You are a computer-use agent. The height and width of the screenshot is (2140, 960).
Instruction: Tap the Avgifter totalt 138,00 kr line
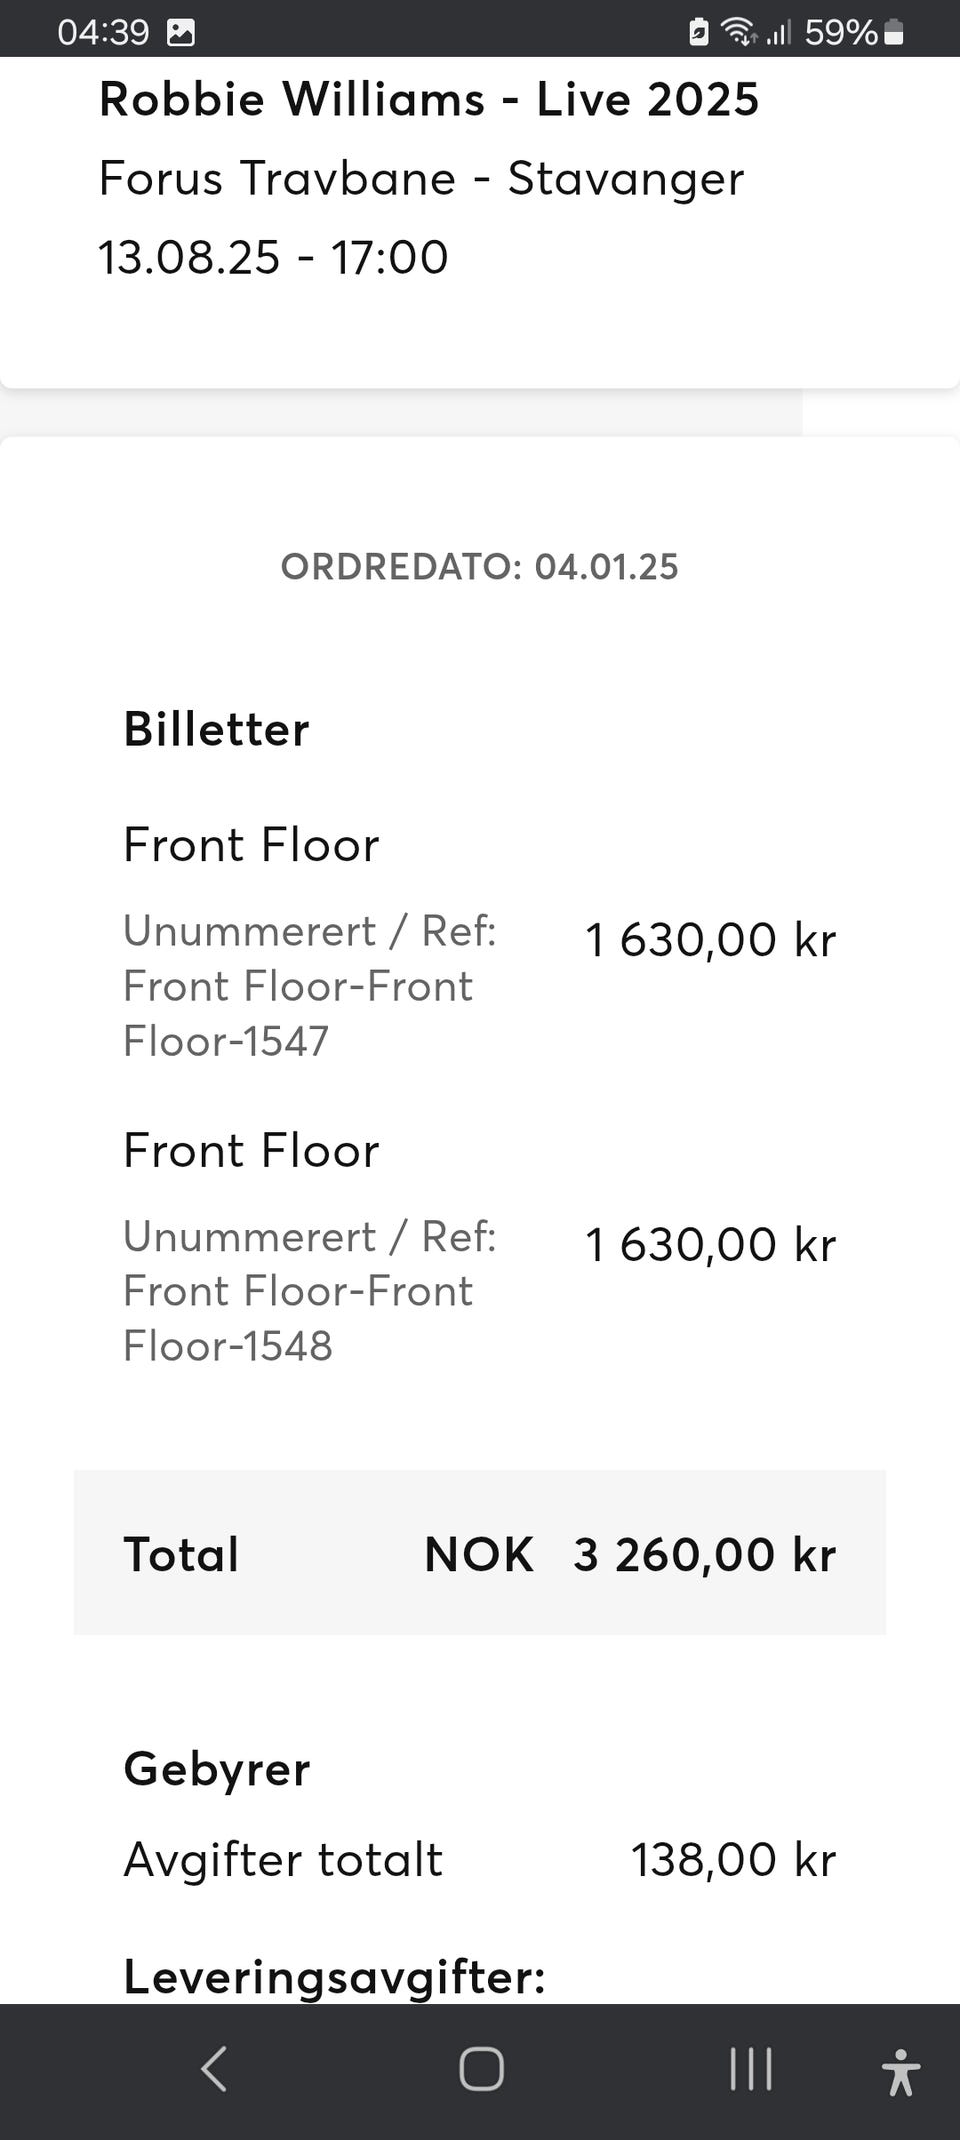point(479,1860)
